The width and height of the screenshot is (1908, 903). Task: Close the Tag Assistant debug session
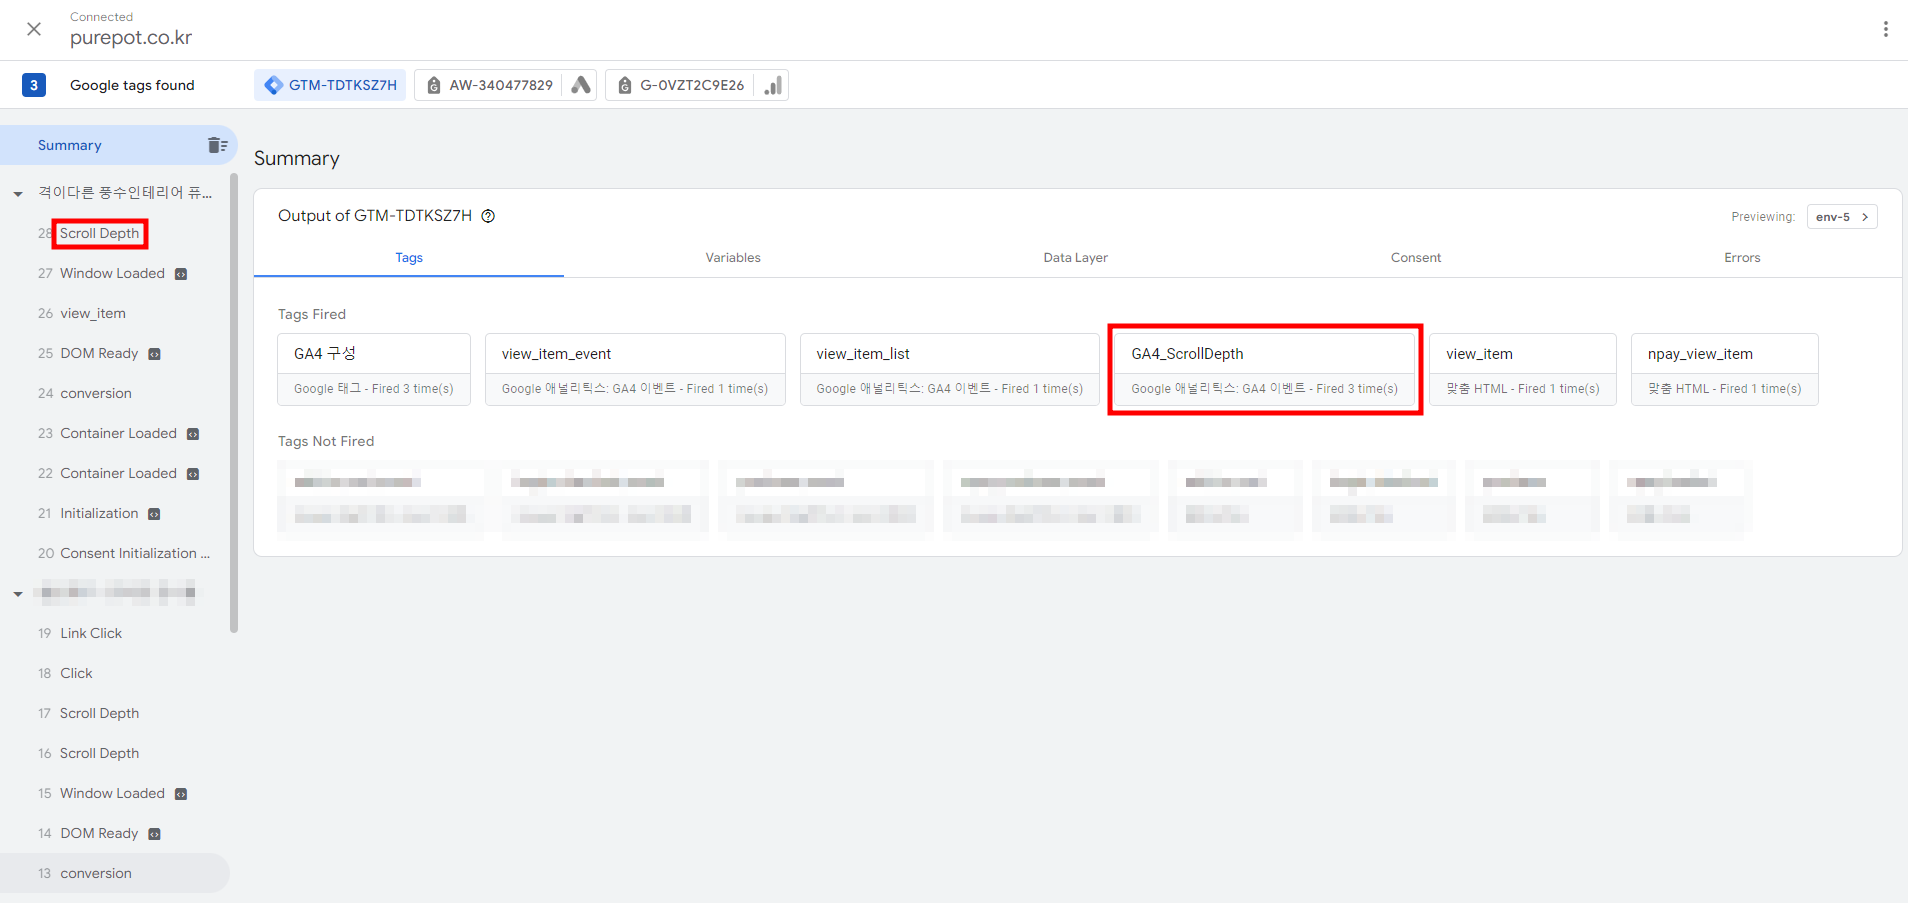tap(34, 29)
